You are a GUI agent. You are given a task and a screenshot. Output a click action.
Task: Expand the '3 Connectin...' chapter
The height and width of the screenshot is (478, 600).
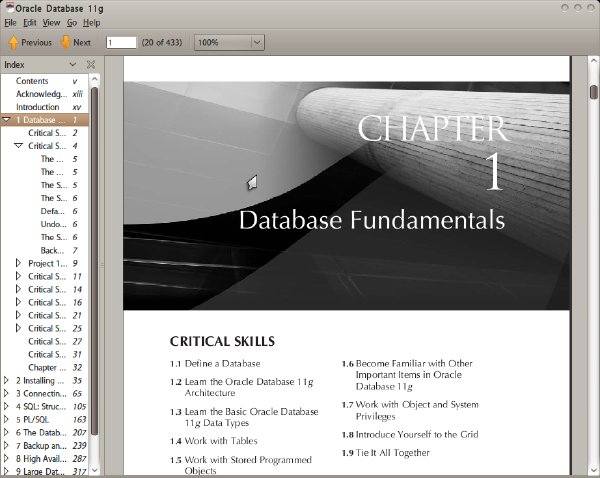click(6, 393)
